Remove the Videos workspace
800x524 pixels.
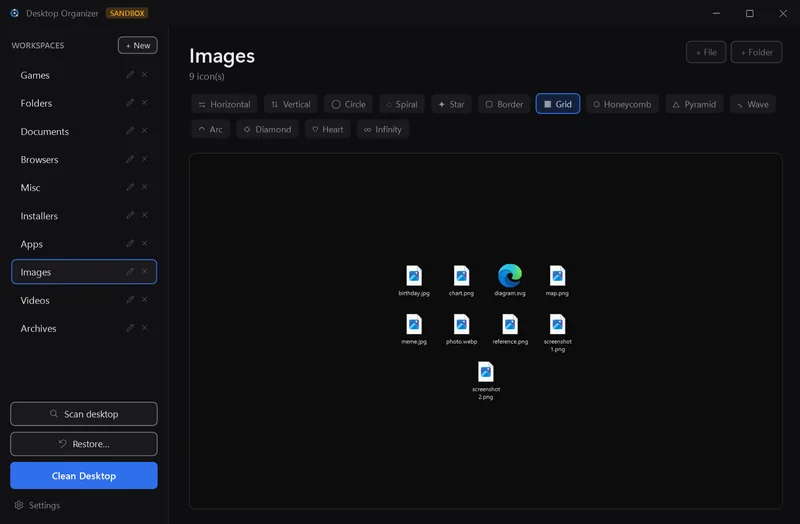point(144,300)
